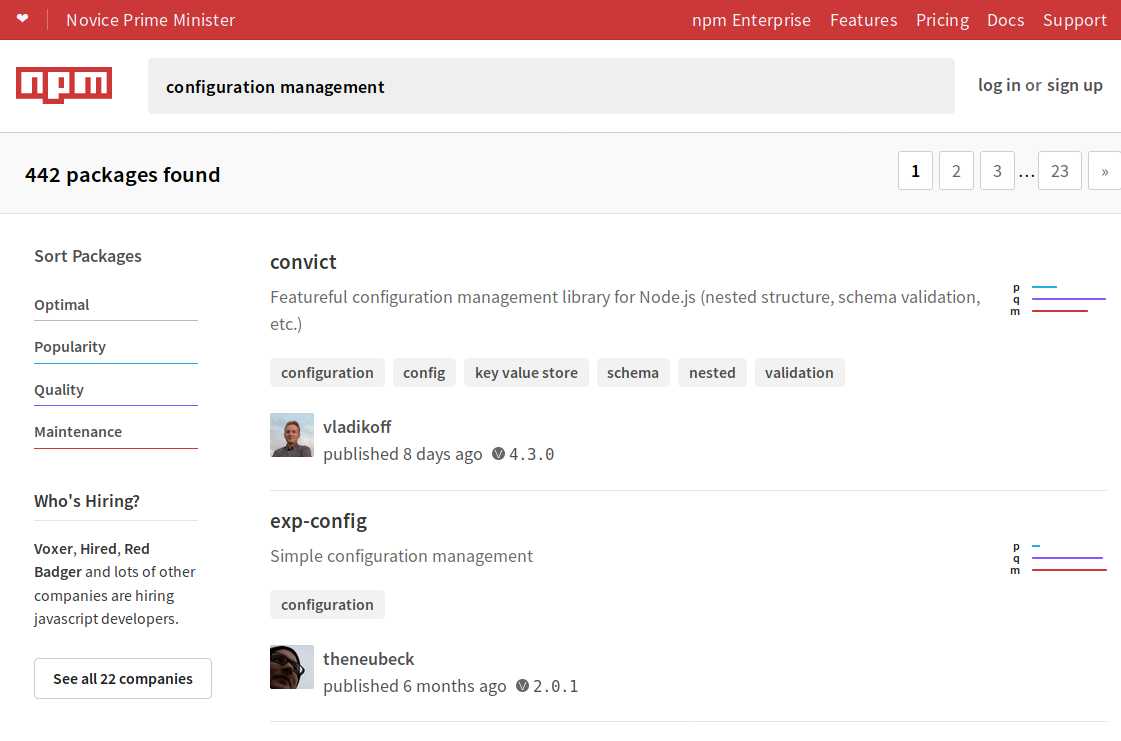Click the config tag
Screen dimensions: 1121x741
click(x=424, y=373)
